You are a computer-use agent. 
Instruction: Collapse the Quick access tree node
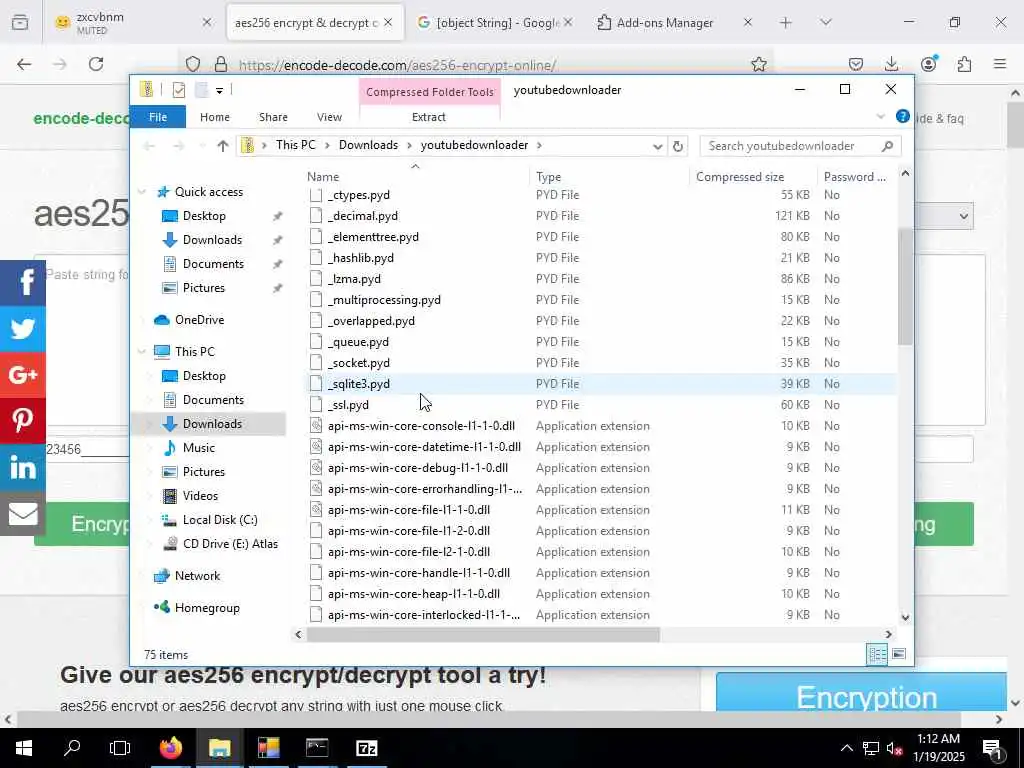pyautogui.click(x=142, y=192)
